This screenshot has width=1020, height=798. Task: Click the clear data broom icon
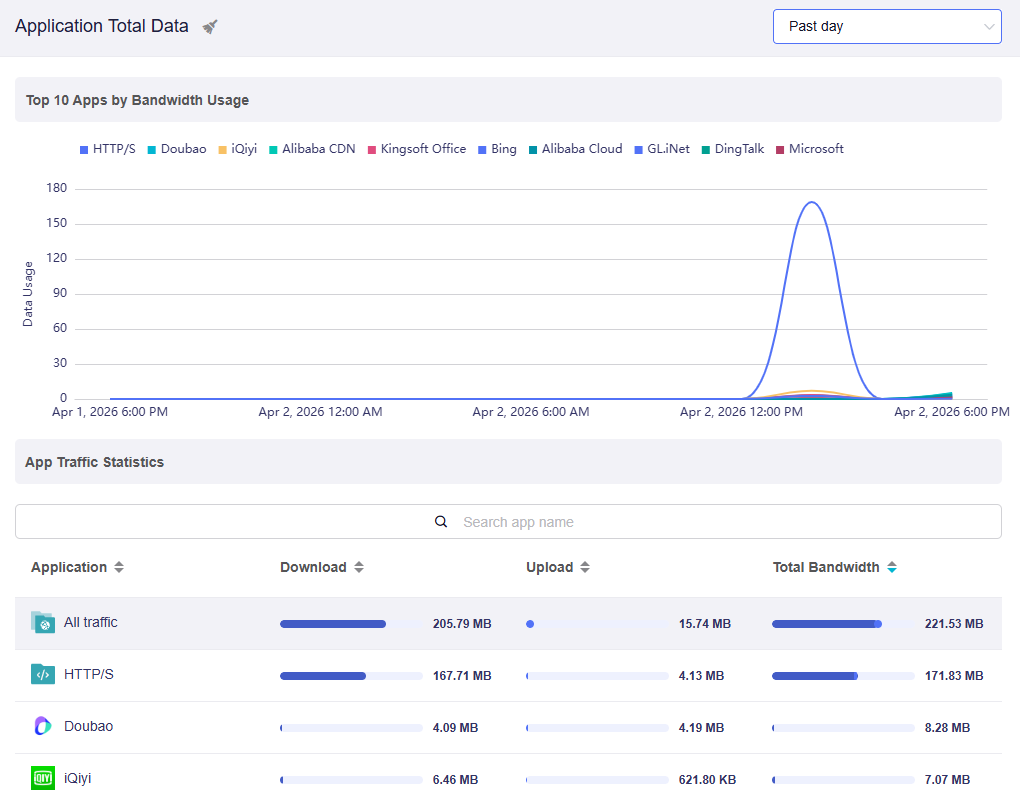coord(210,27)
